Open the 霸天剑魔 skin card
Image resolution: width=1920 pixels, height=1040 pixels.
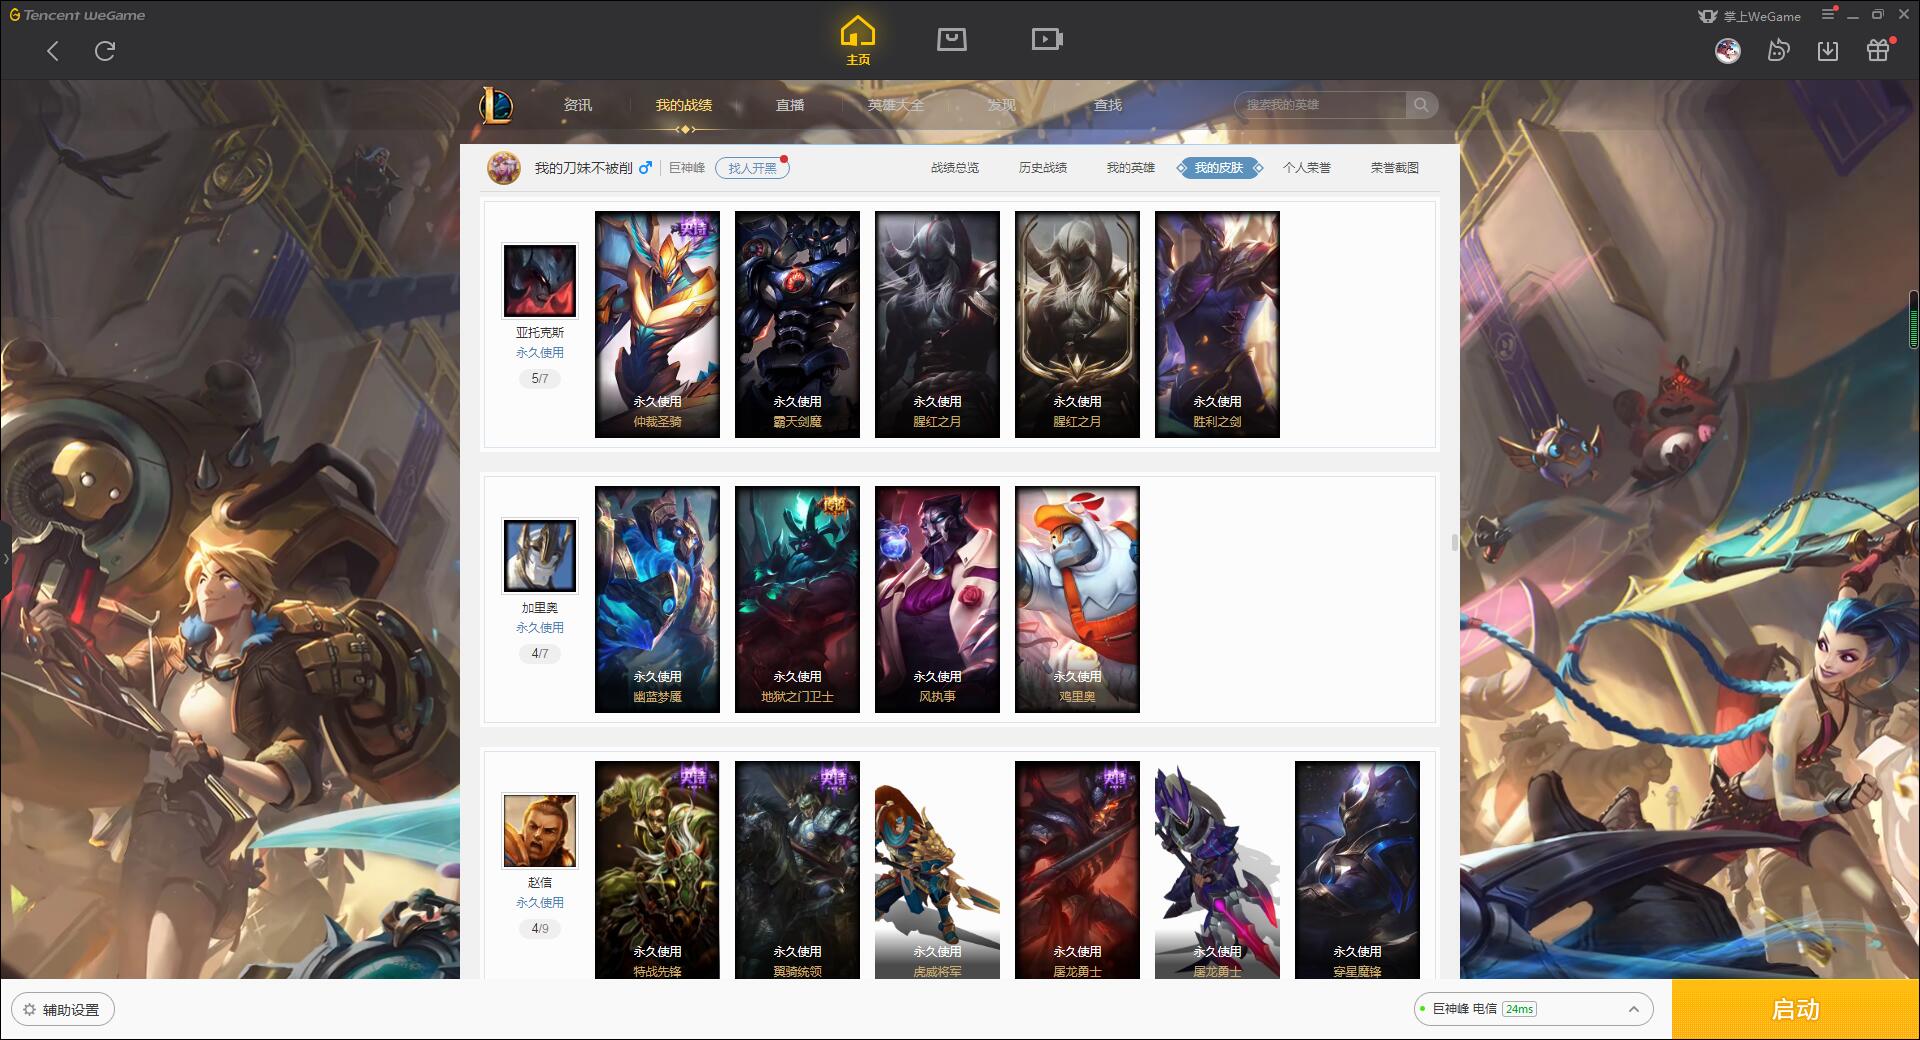tap(797, 324)
